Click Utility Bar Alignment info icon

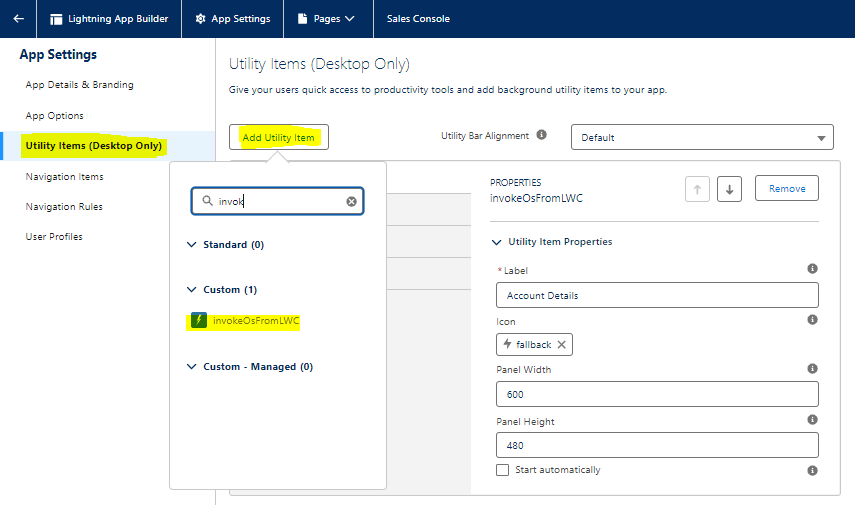(541, 135)
